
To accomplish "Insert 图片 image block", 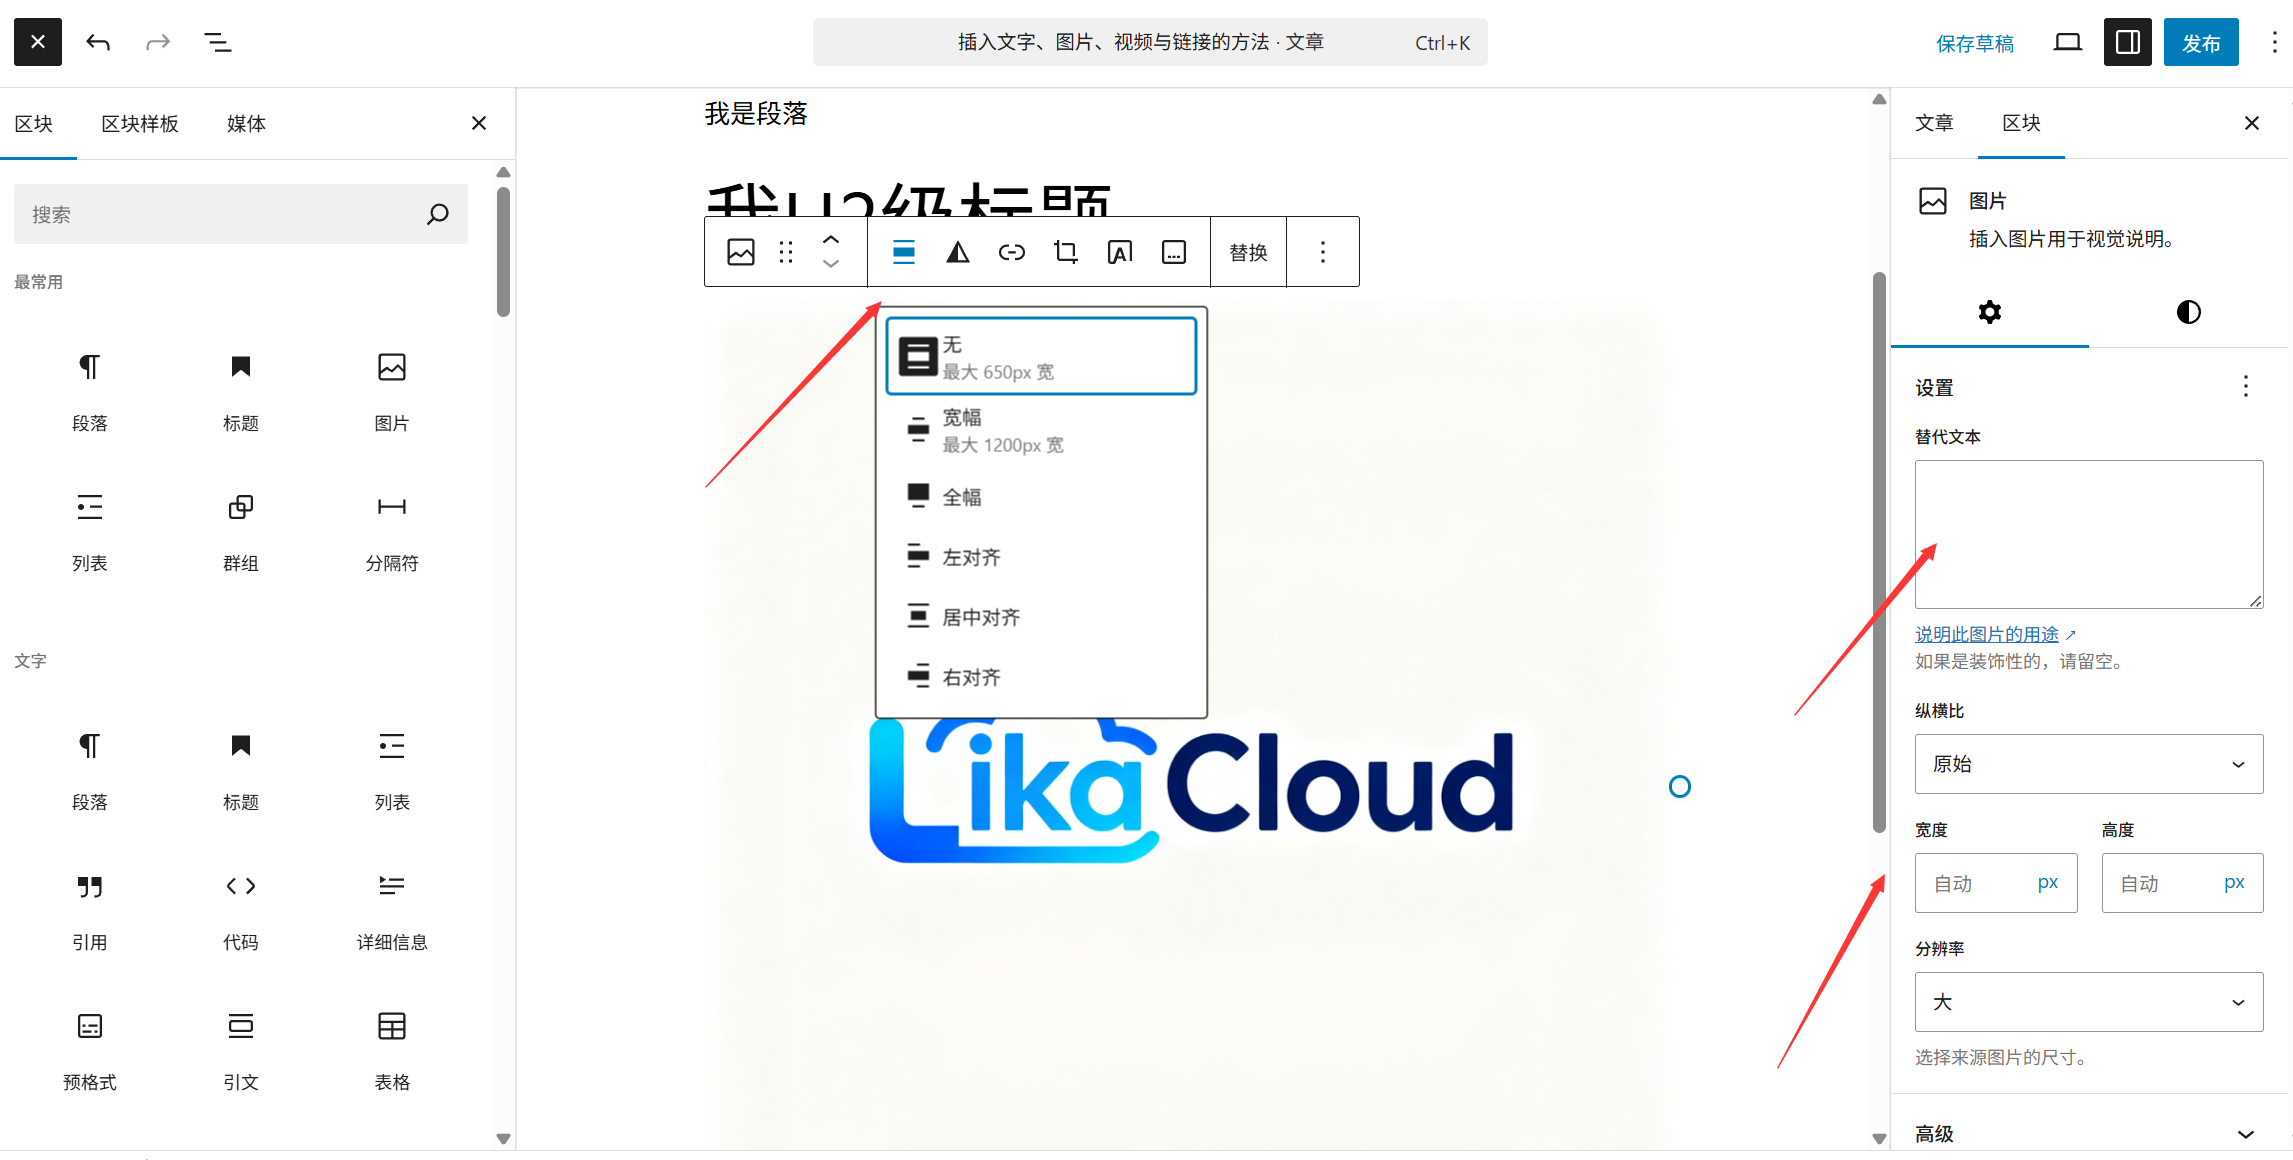I will click(392, 392).
